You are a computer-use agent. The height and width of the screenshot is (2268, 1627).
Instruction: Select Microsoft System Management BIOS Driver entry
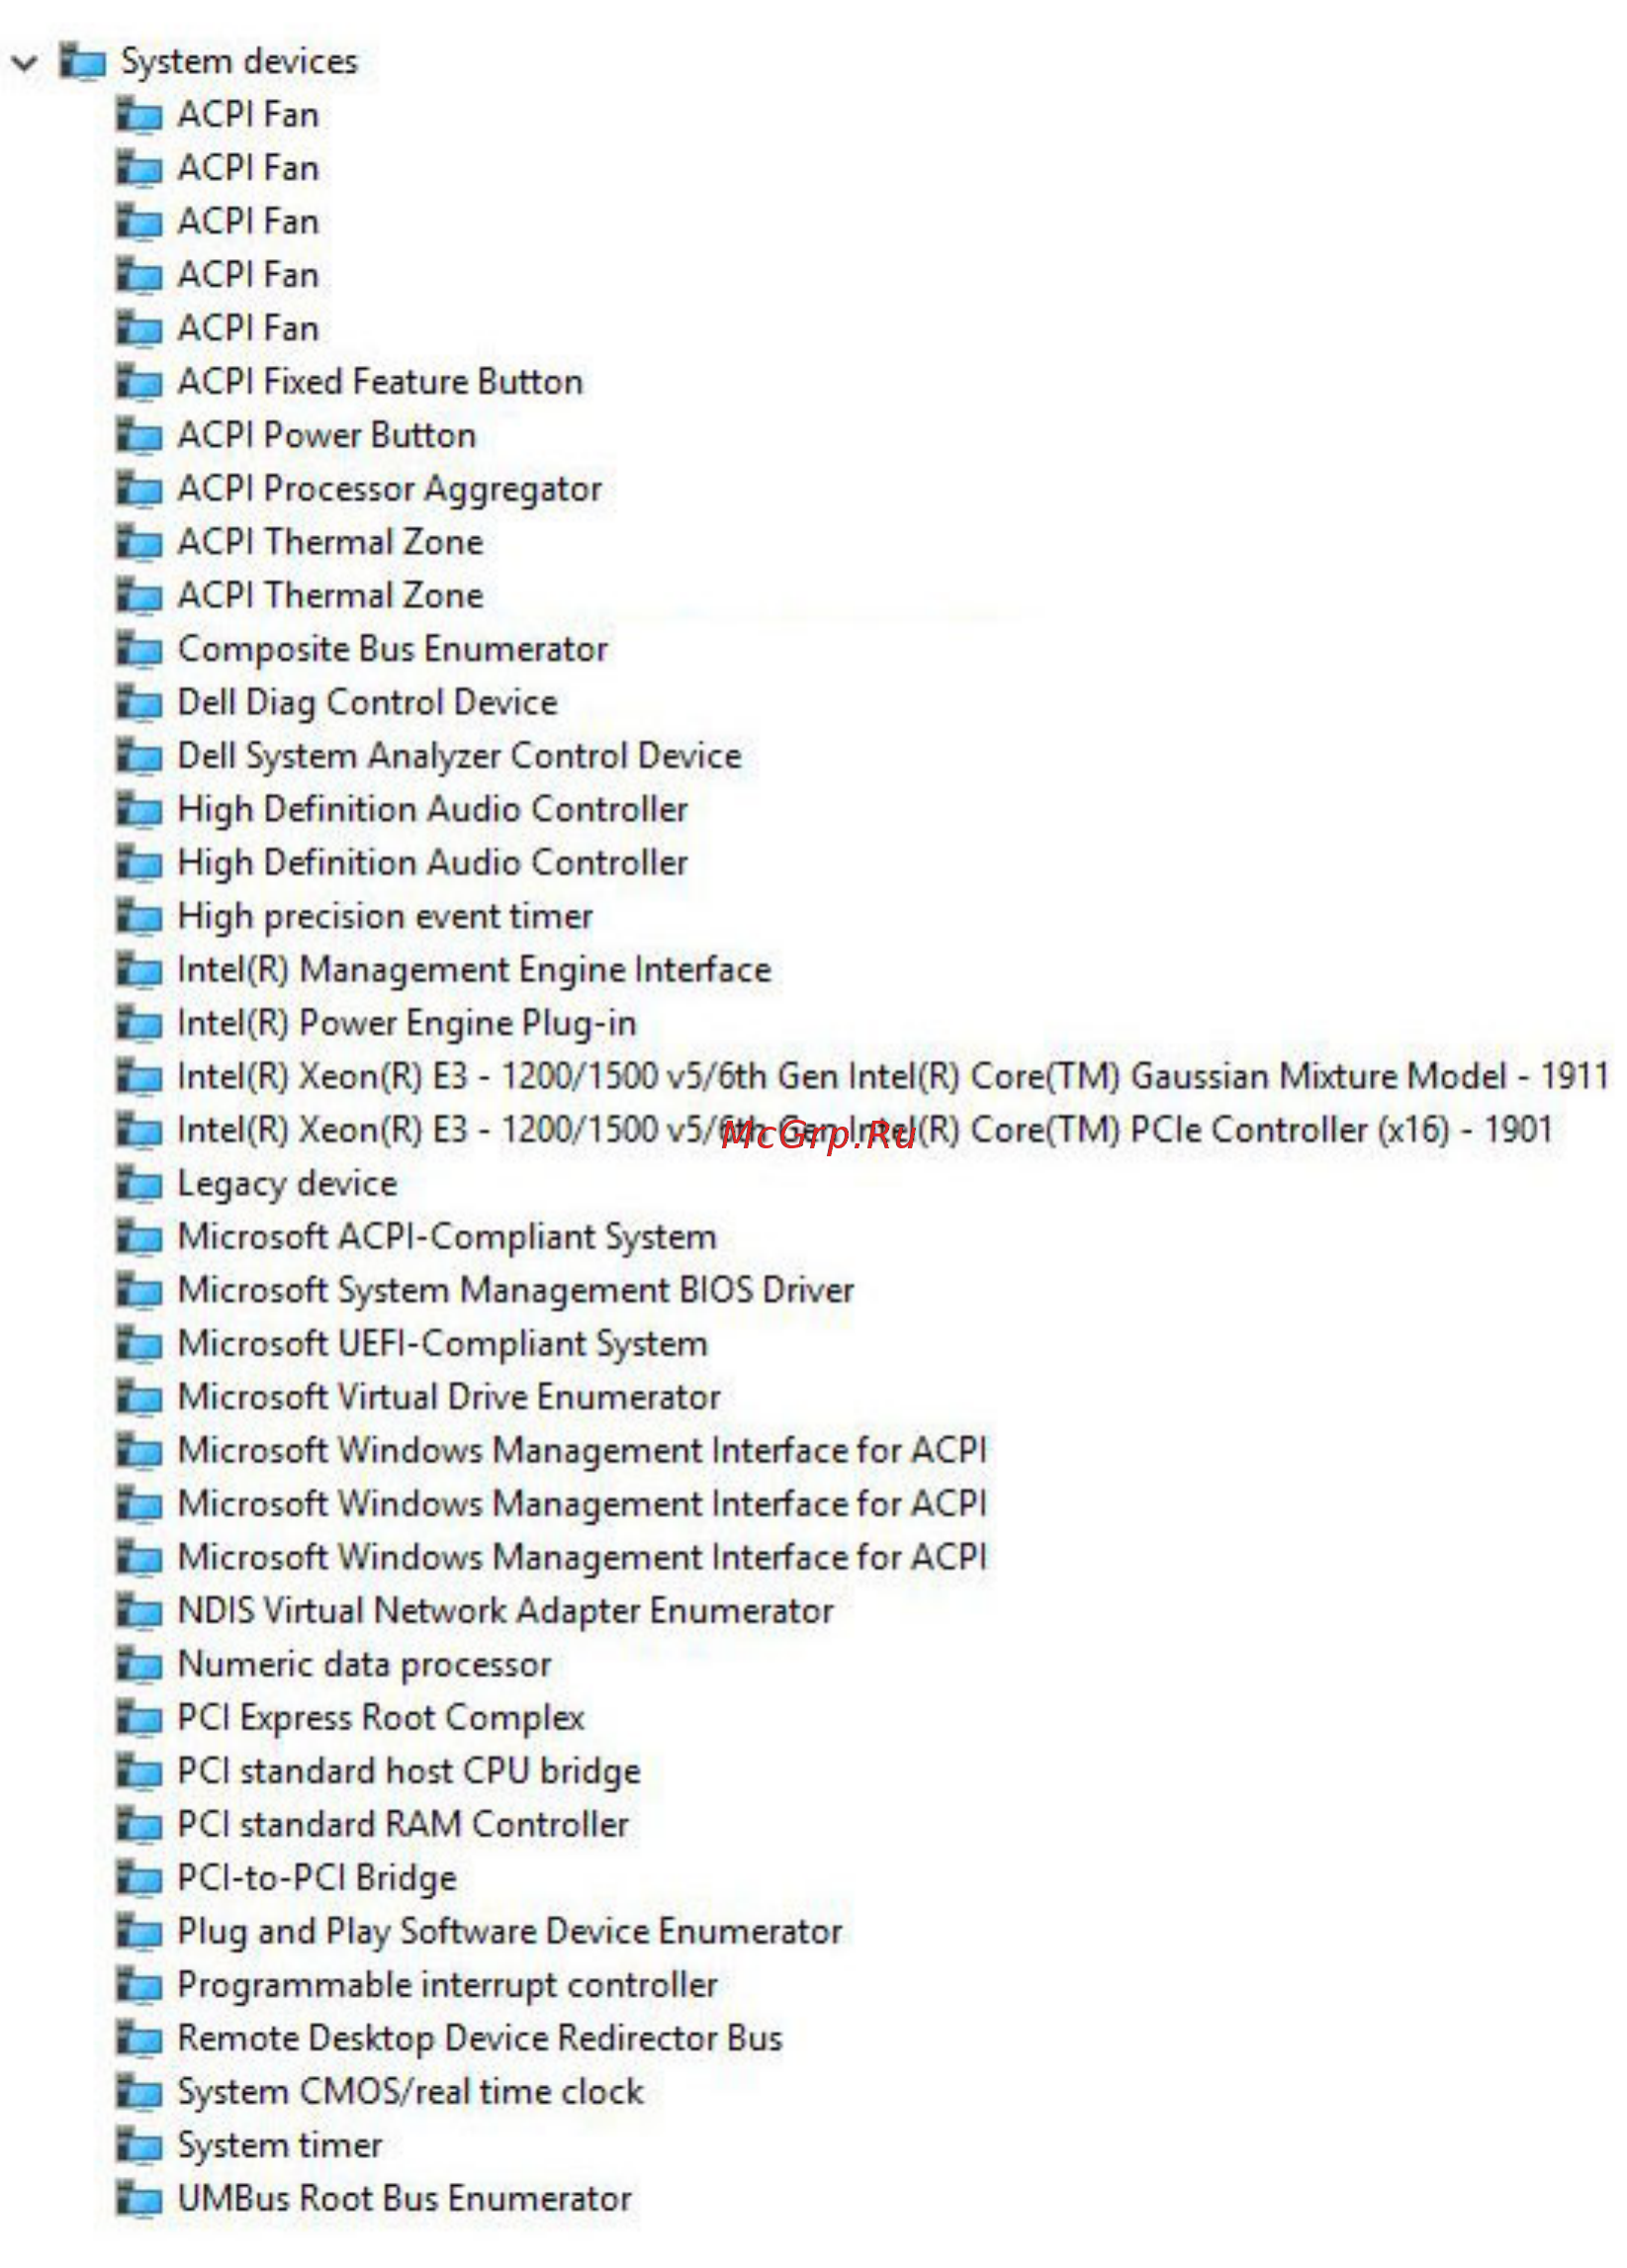coord(516,1290)
